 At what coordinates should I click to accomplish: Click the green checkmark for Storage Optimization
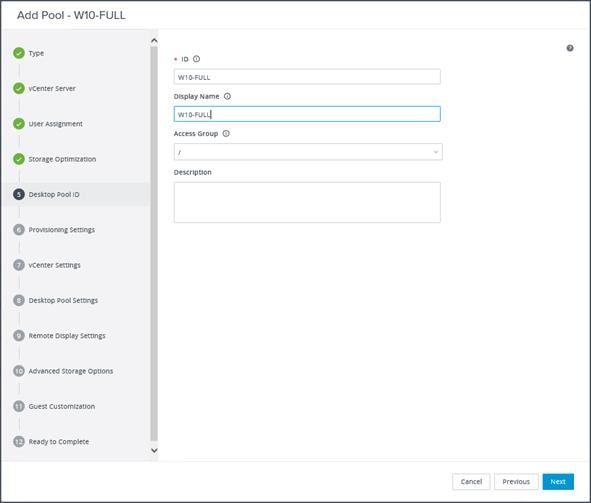click(x=19, y=159)
